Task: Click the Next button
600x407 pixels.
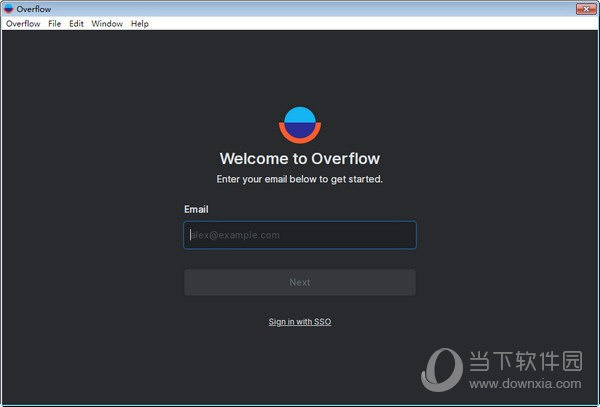Action: (x=300, y=282)
